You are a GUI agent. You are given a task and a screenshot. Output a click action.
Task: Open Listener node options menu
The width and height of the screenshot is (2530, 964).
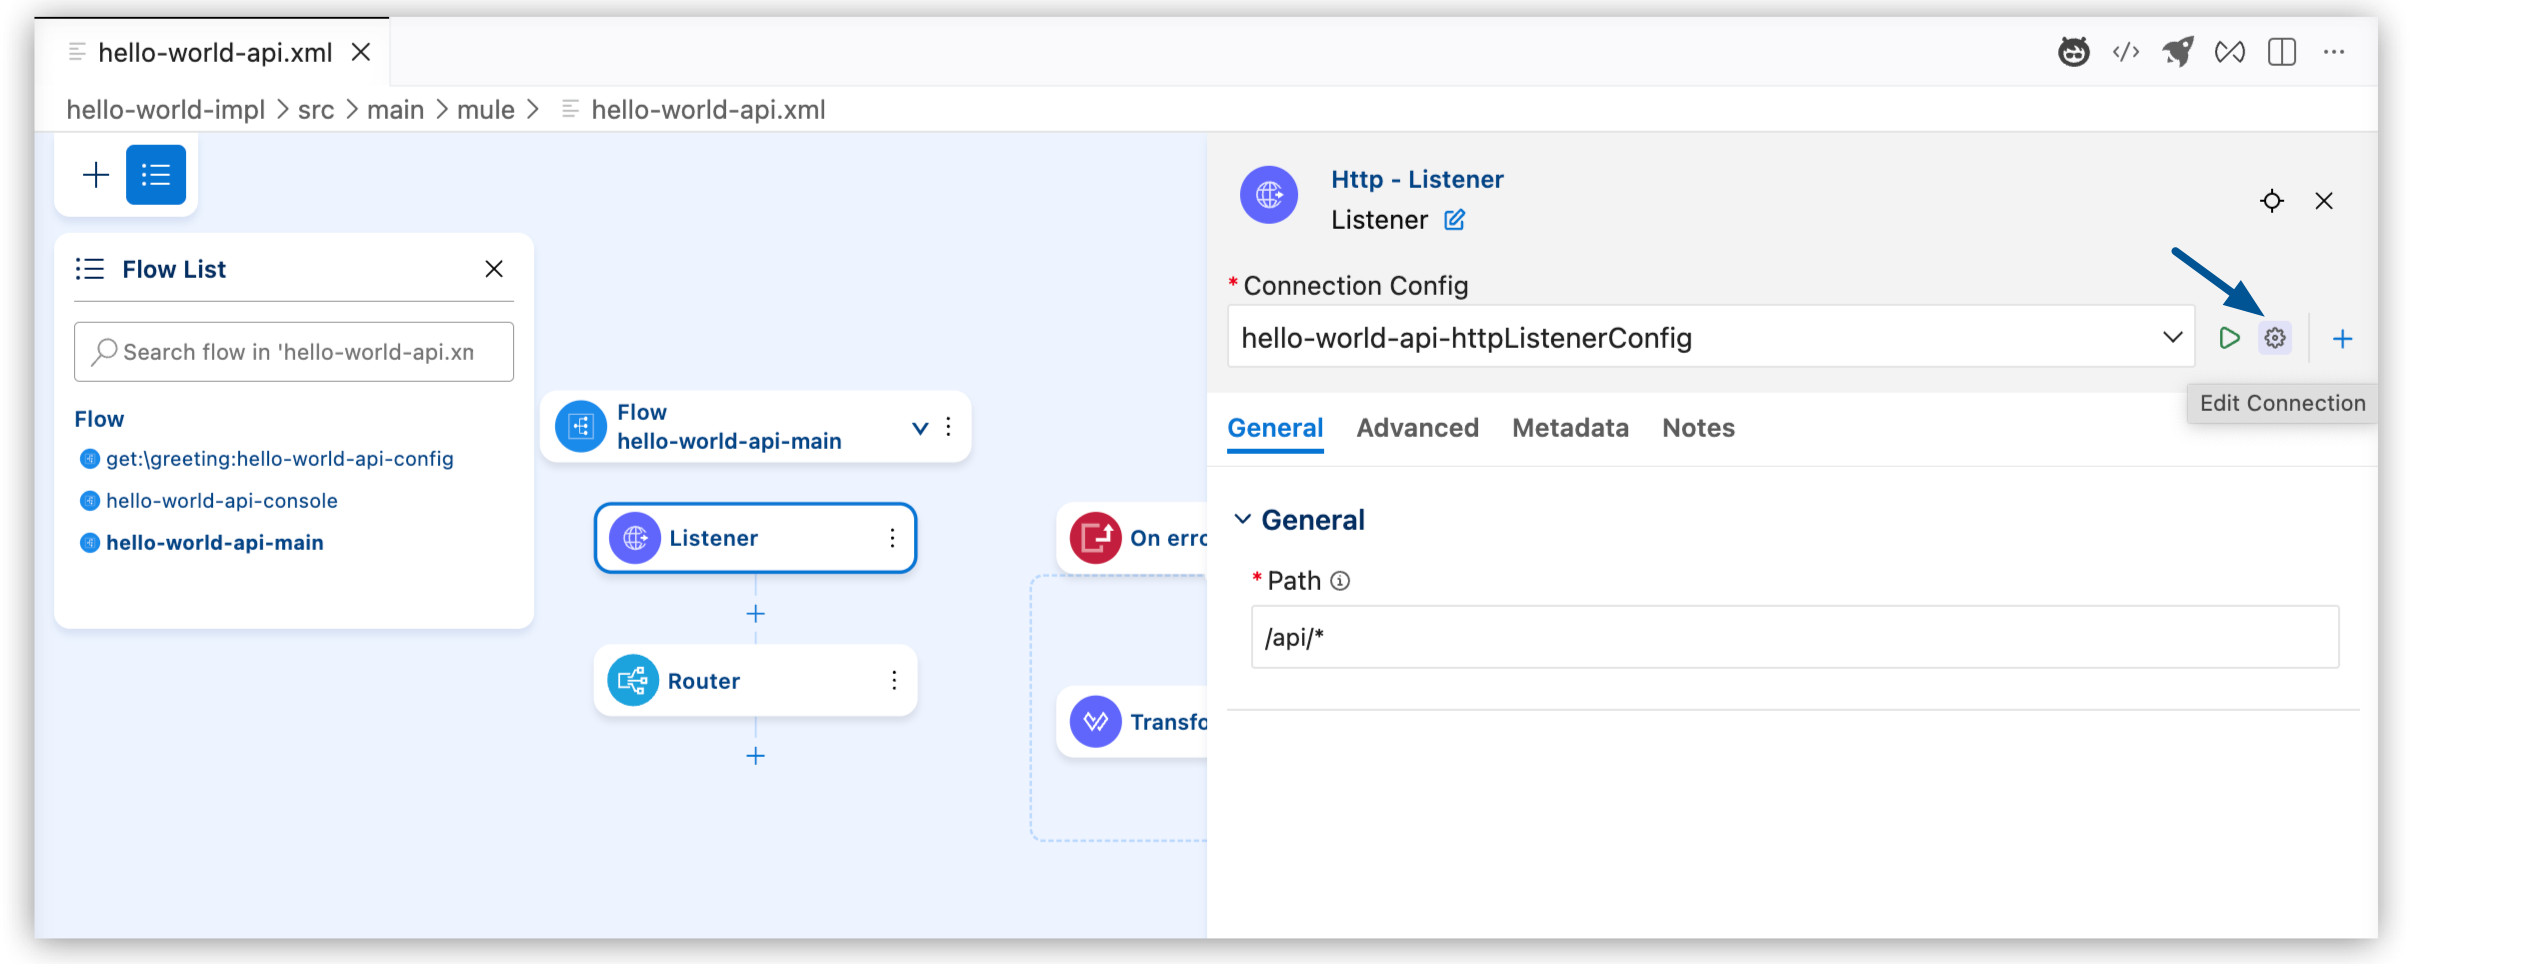[x=892, y=538]
